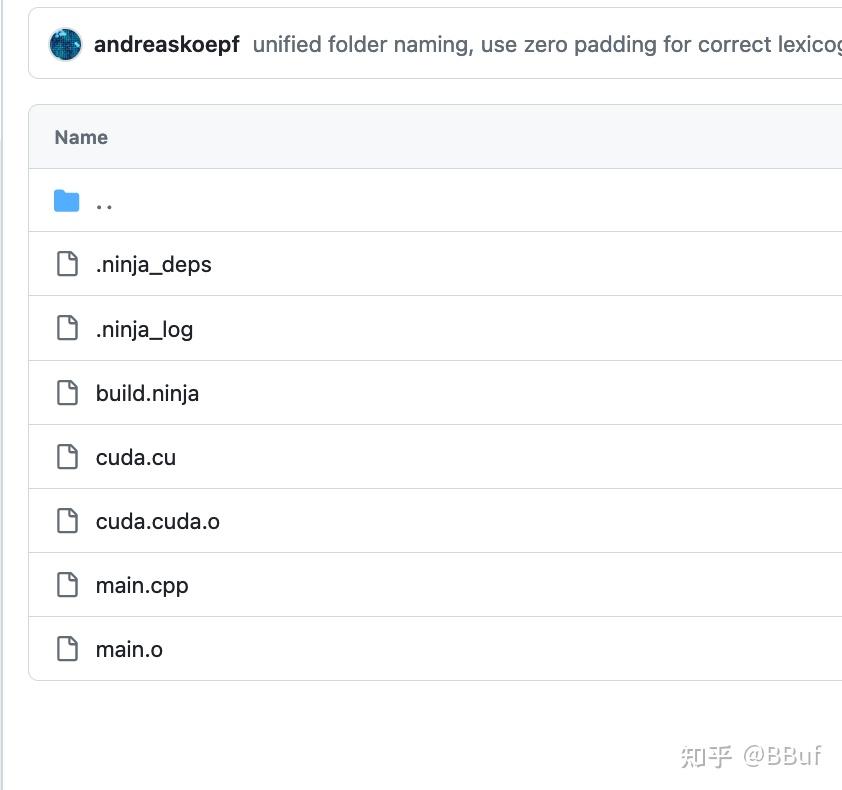This screenshot has width=842, height=790.
Task: Open the build.ninja file
Action: click(147, 392)
